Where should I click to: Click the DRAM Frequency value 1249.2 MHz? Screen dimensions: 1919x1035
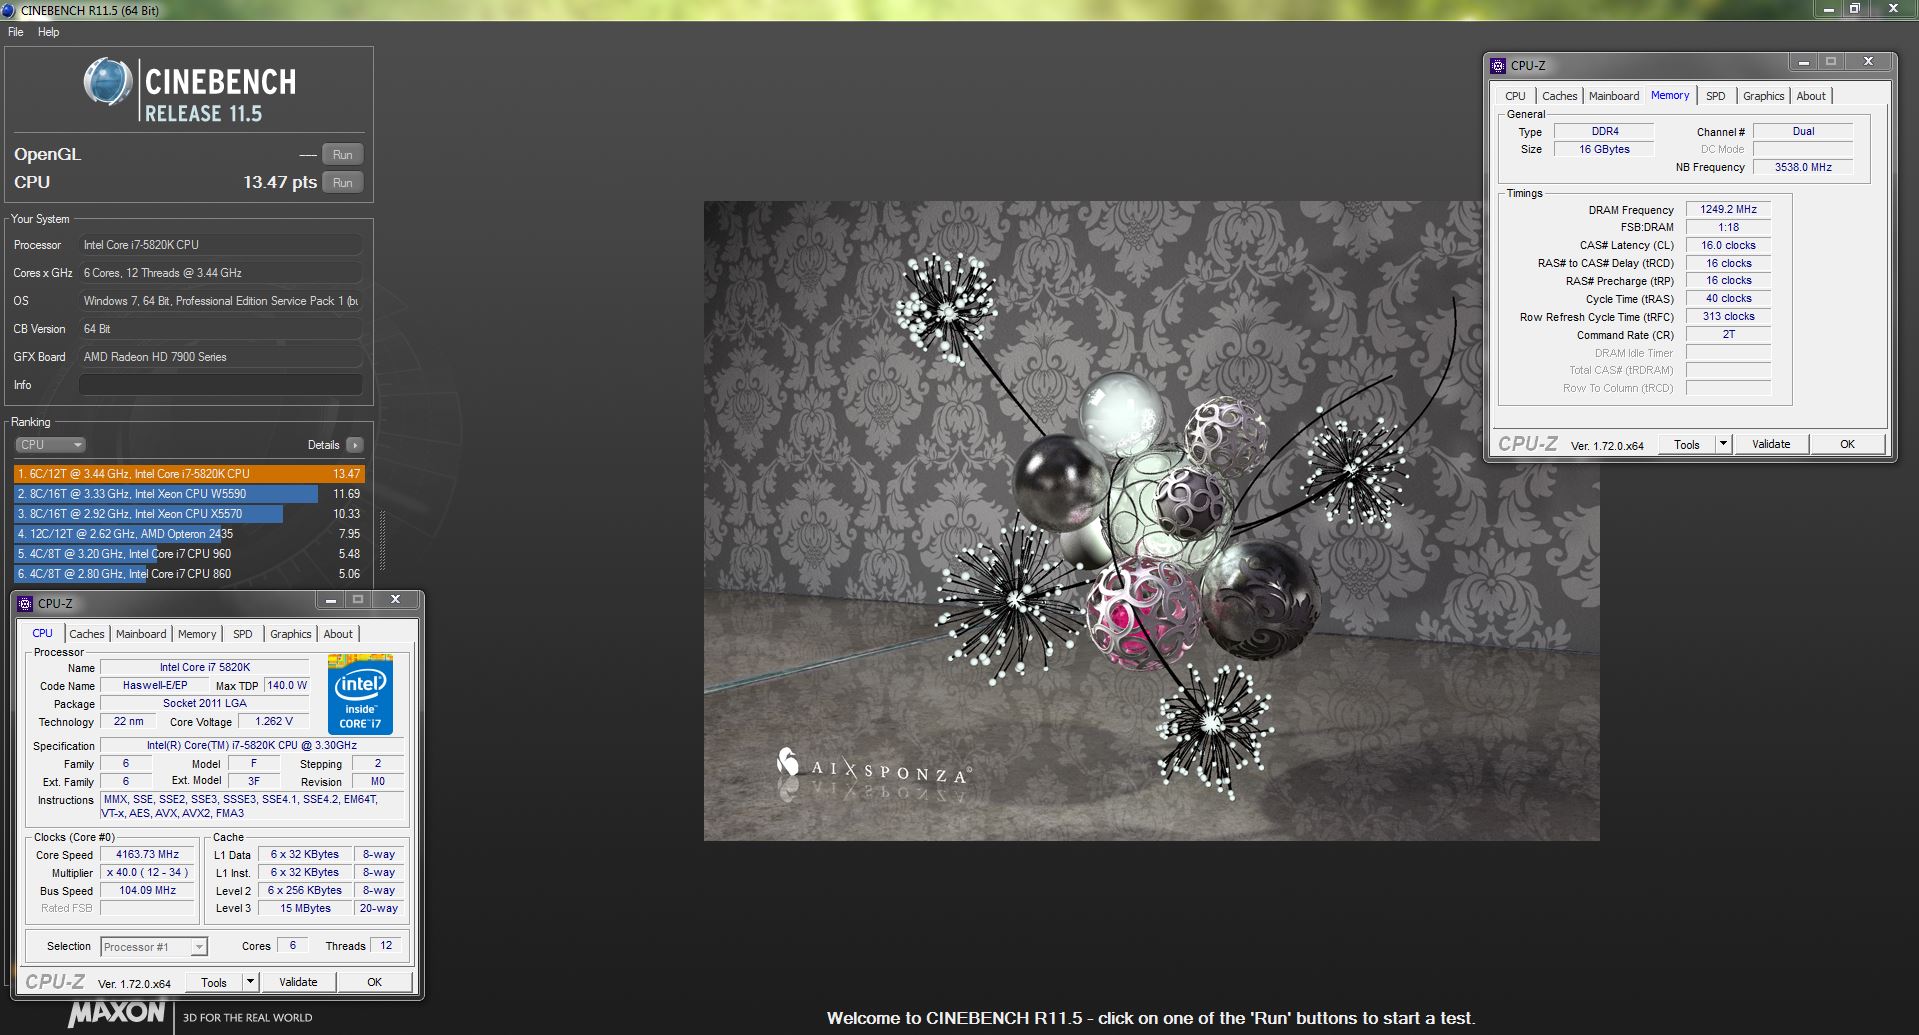(x=1728, y=210)
